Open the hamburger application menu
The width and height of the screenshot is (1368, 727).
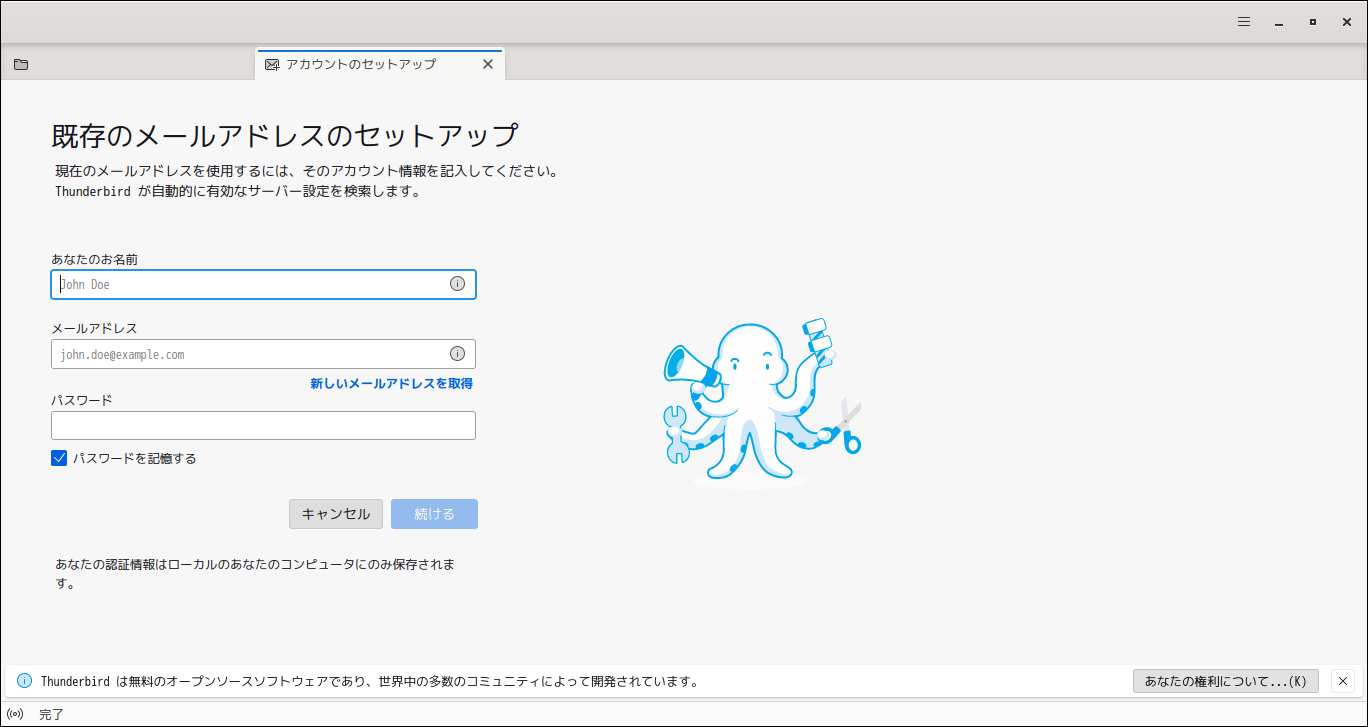(1244, 21)
